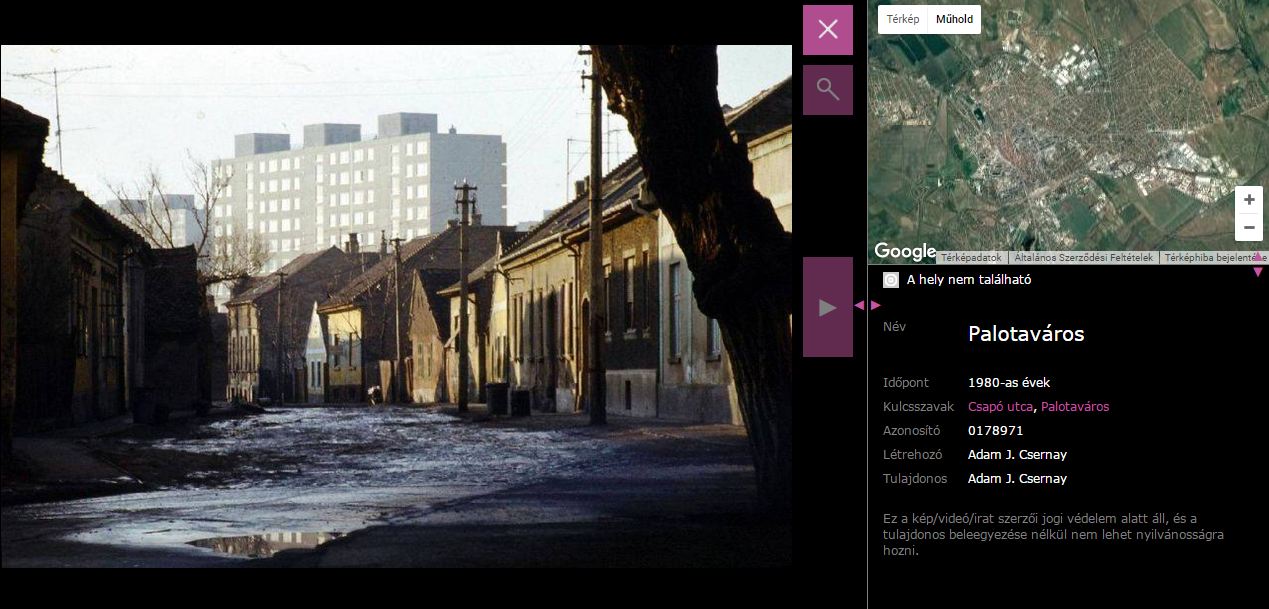Select the Műhold satellite view tab
The width and height of the screenshot is (1269, 609).
pyautogui.click(x=954, y=19)
